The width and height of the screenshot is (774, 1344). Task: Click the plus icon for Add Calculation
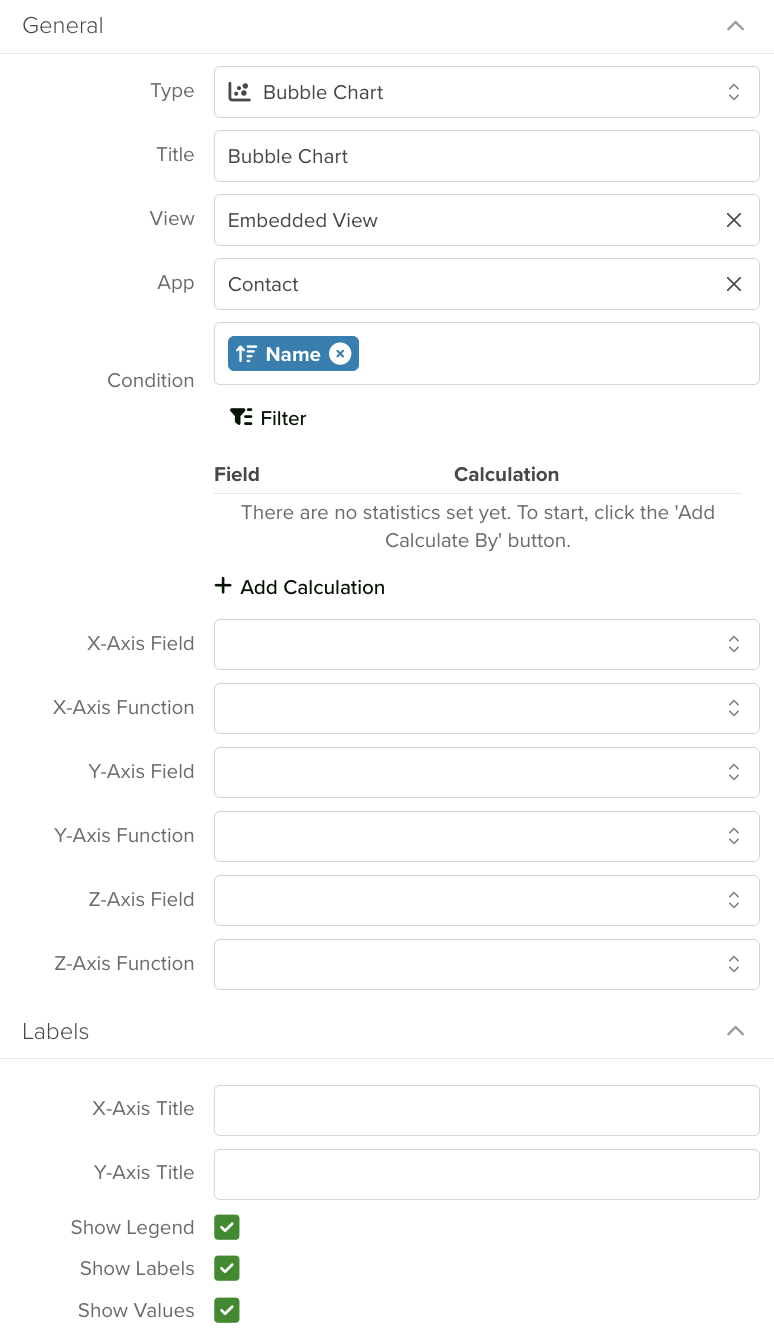coord(223,586)
